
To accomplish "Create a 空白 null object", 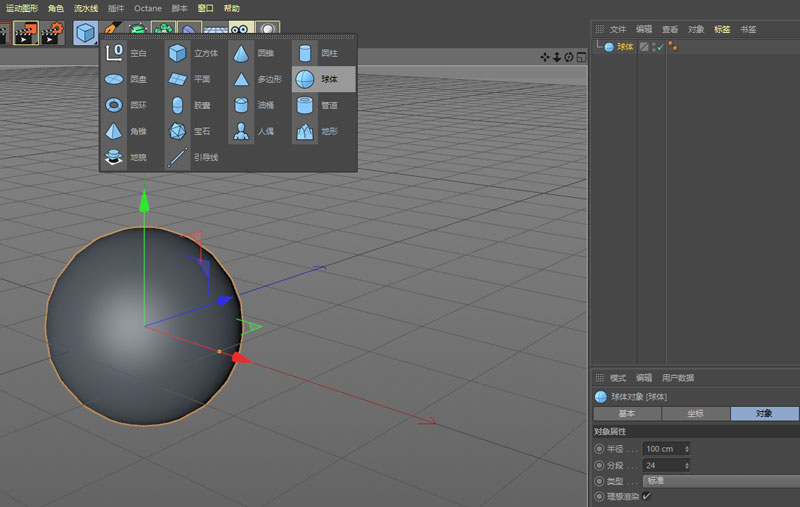I will pos(114,53).
